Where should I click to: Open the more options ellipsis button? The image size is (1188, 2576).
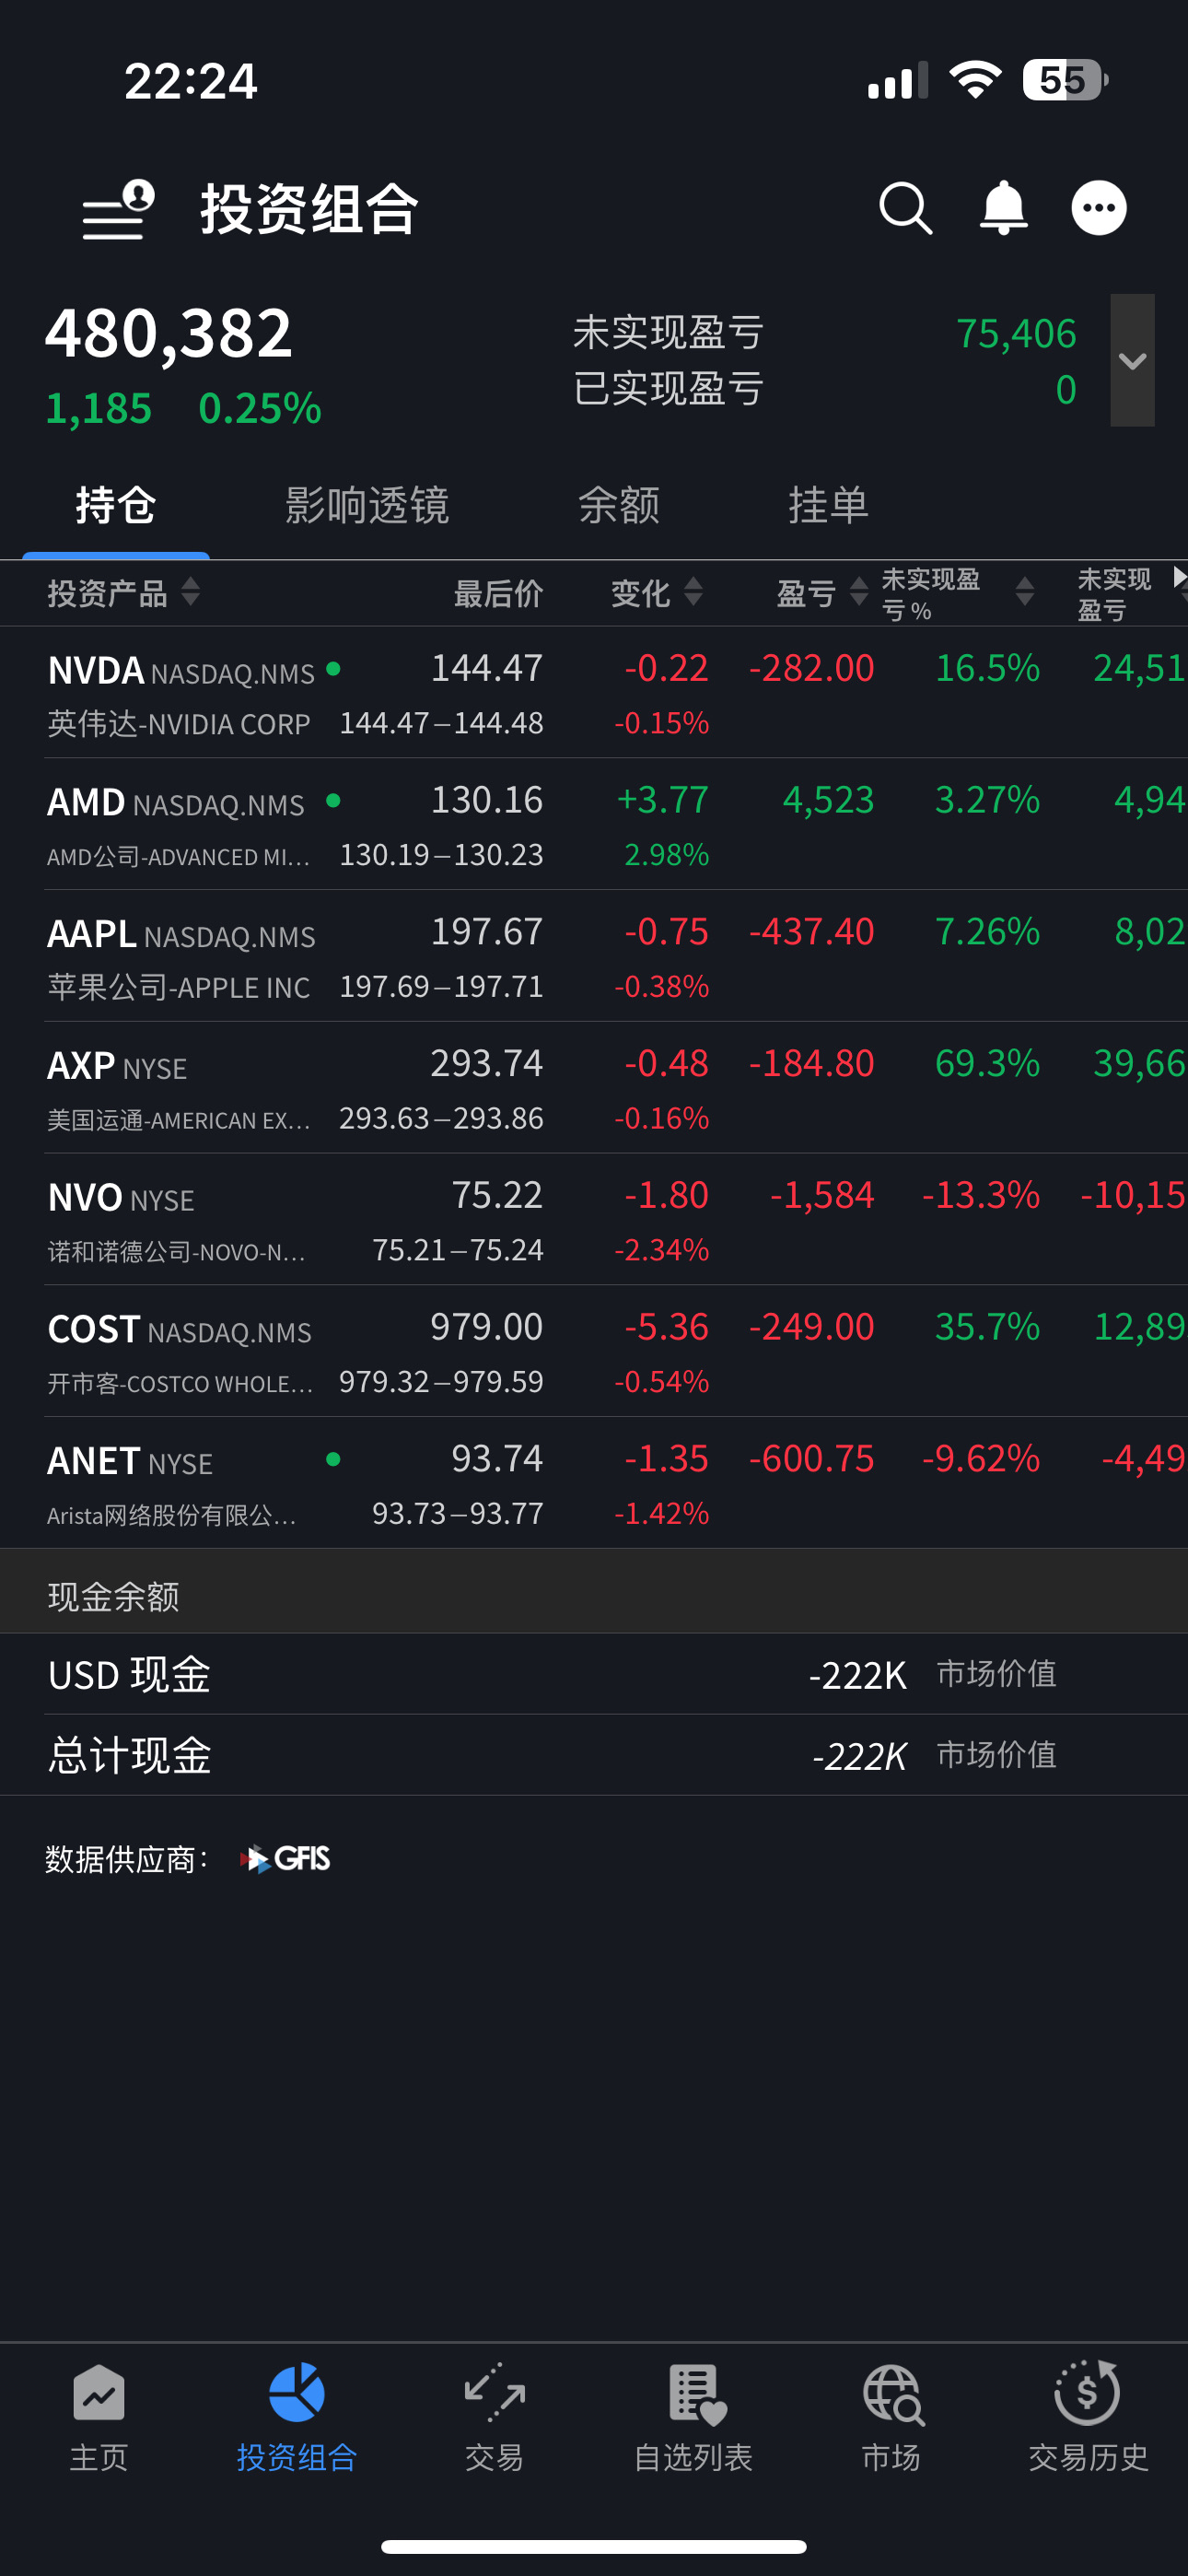pyautogui.click(x=1098, y=209)
